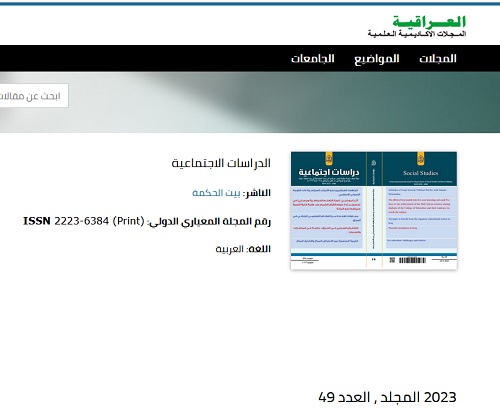Click the gold emblem above Social Studies

420,159
